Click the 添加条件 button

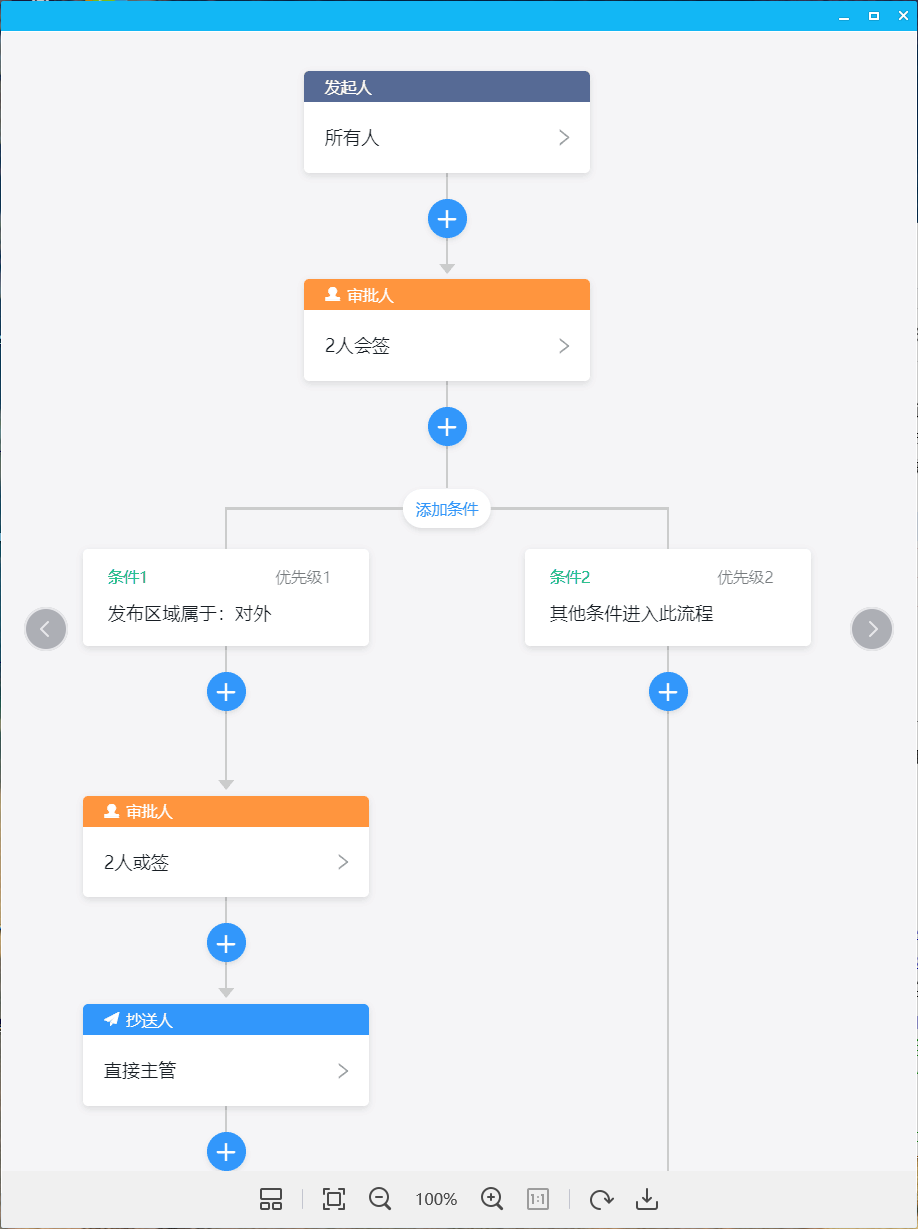tap(447, 509)
